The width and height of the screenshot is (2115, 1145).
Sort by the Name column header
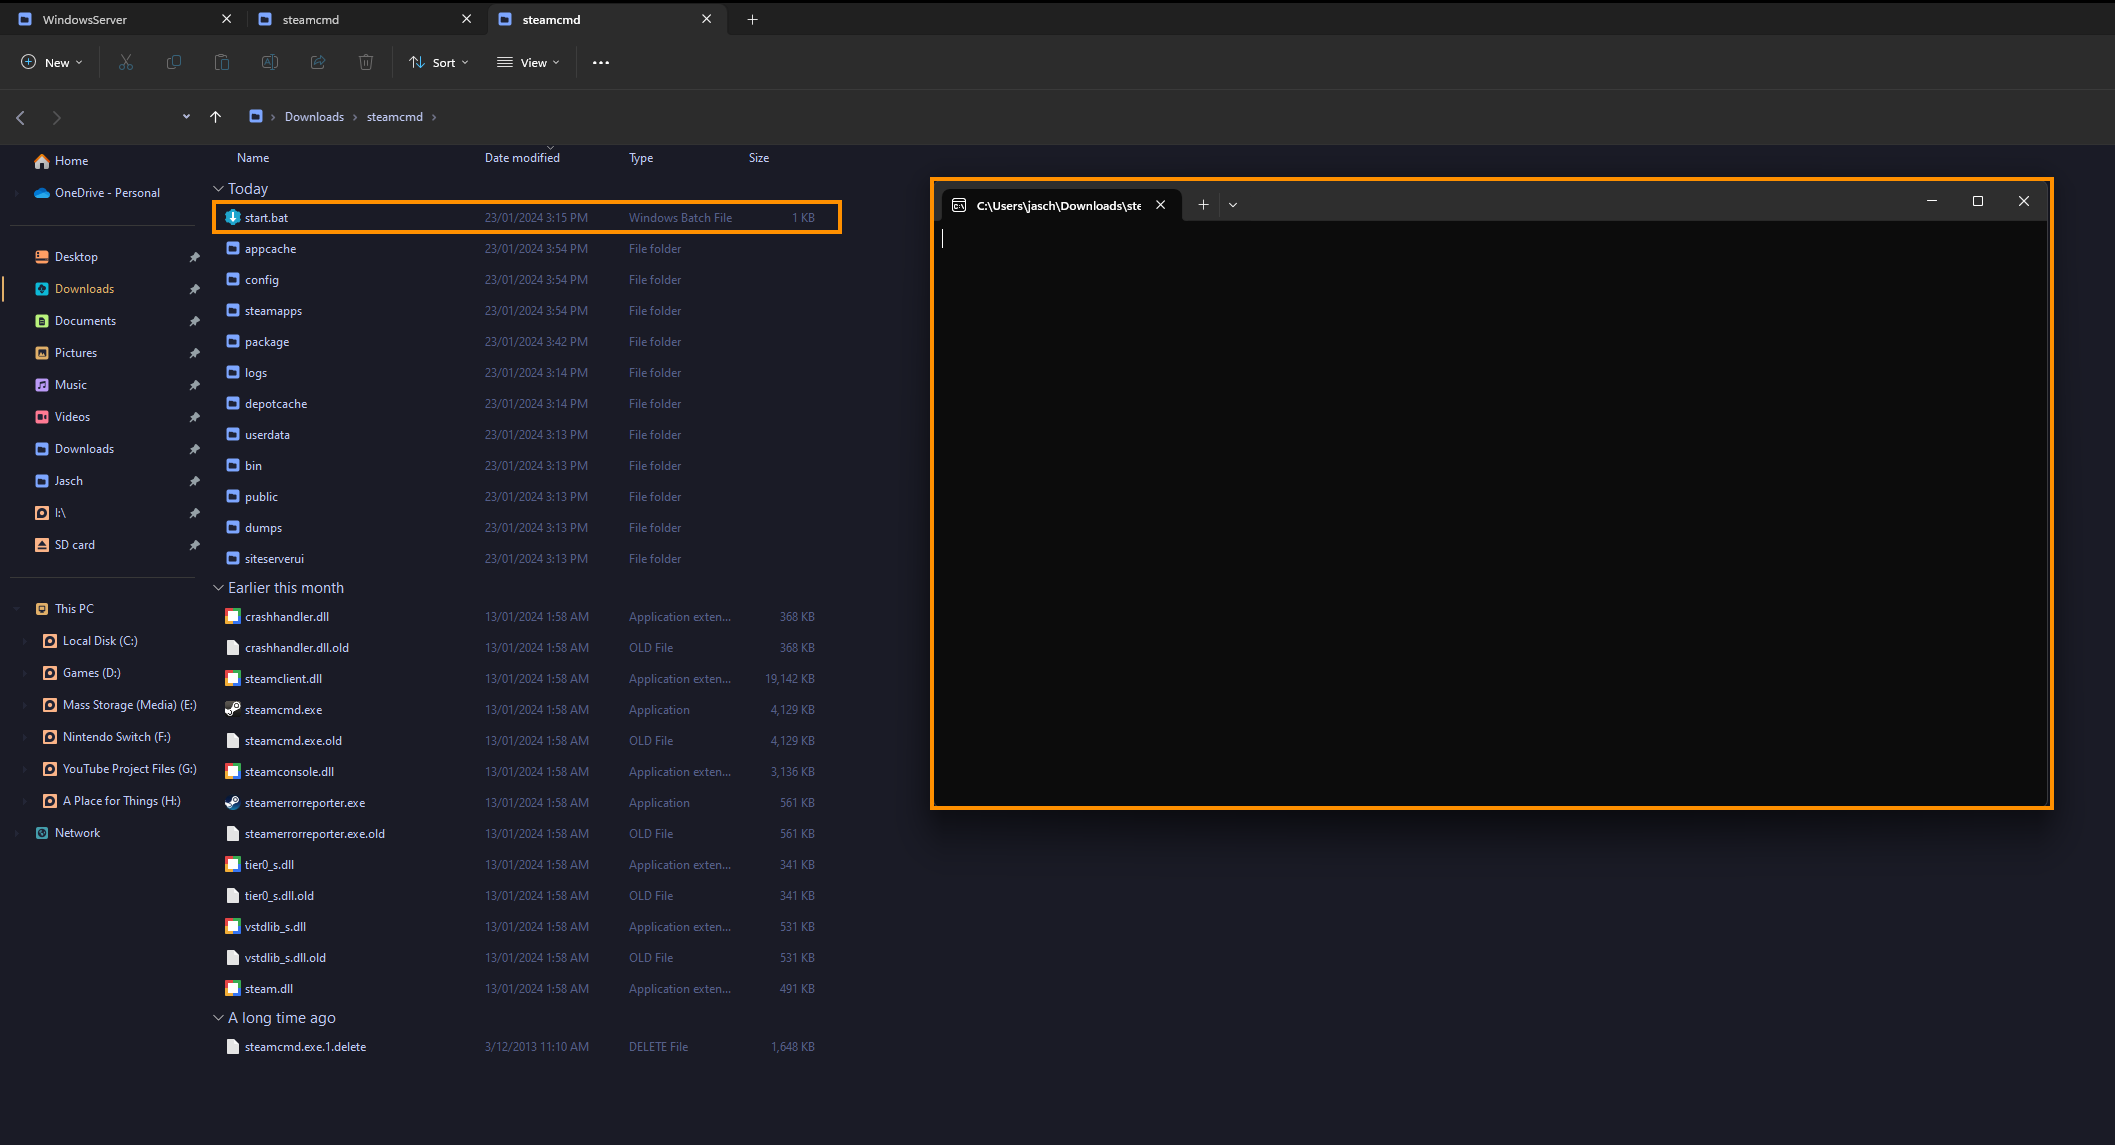pyautogui.click(x=253, y=158)
